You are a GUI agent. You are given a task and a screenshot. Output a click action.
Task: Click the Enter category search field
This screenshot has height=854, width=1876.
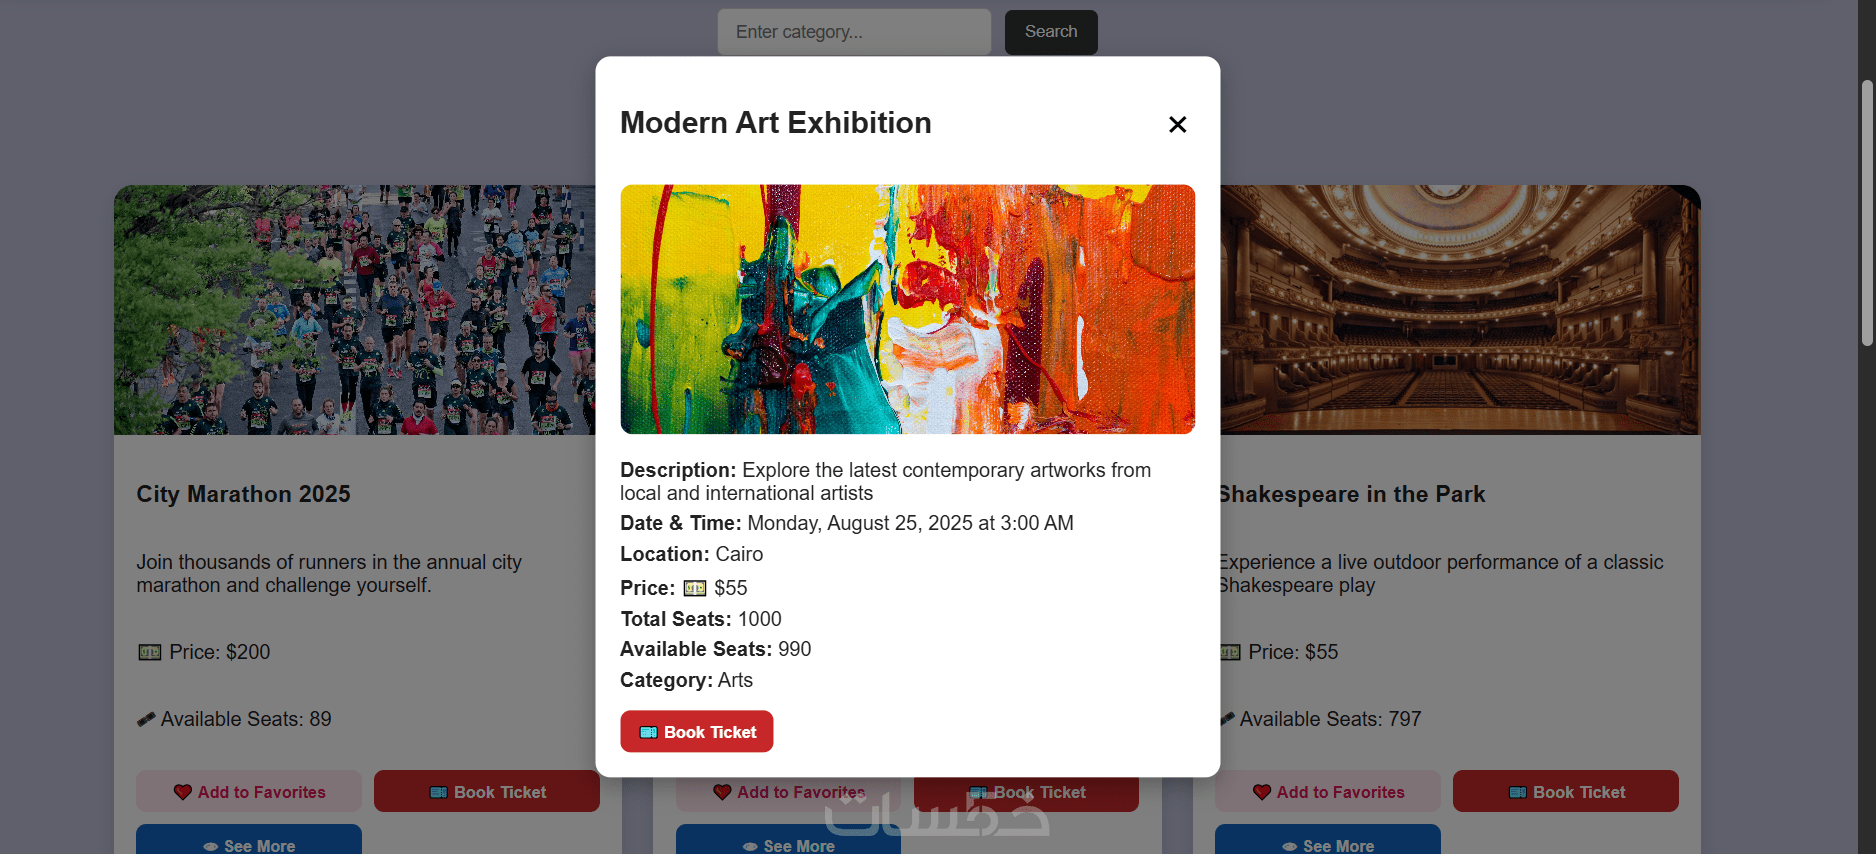(853, 32)
